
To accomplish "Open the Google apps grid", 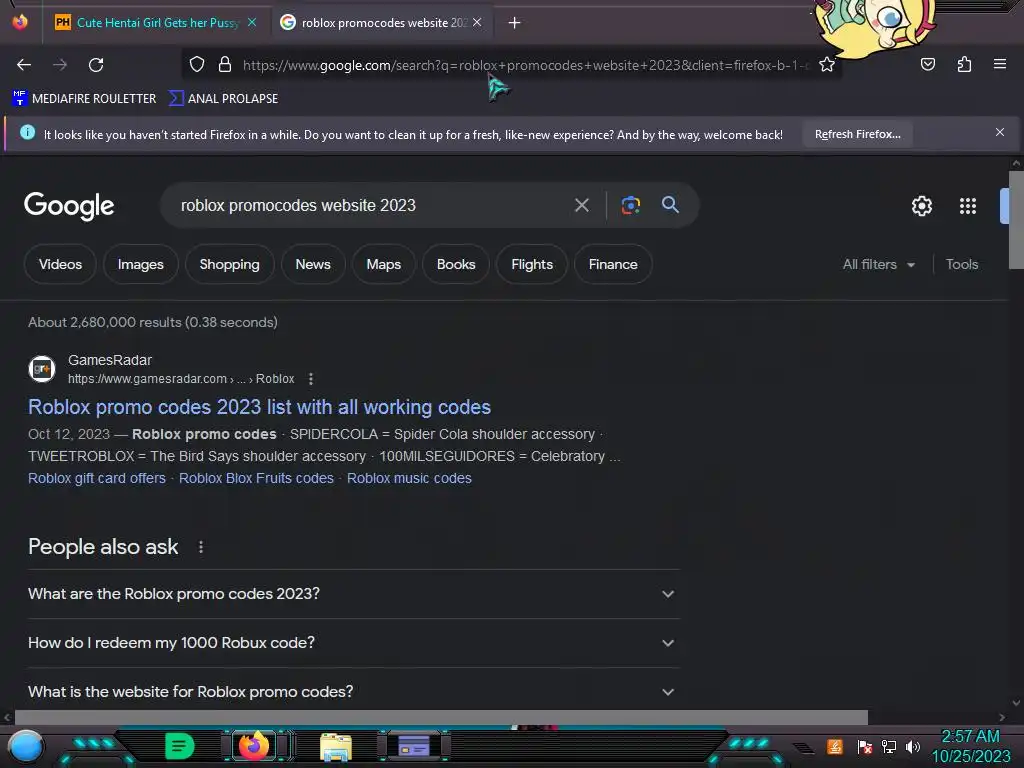I will tap(967, 206).
